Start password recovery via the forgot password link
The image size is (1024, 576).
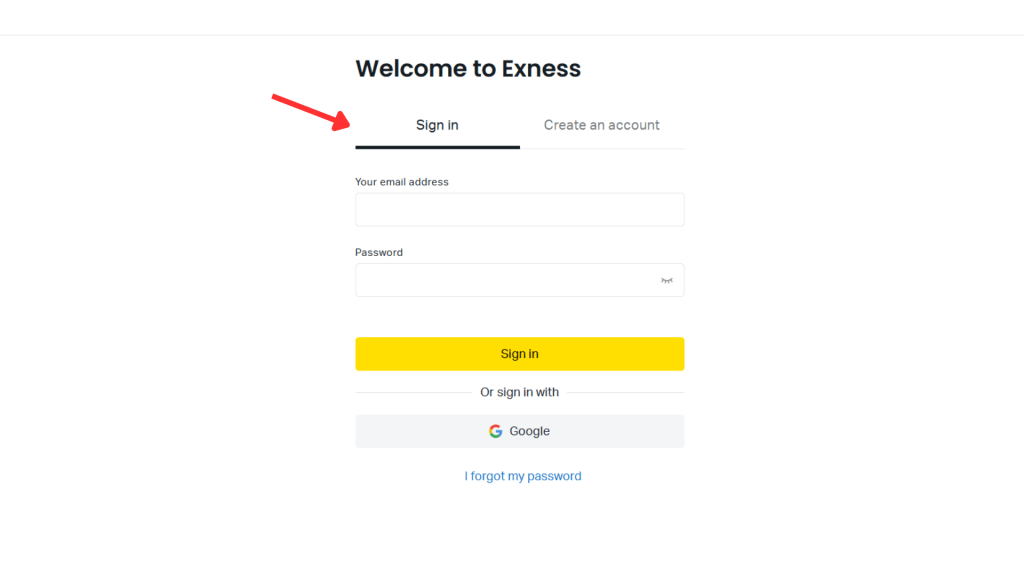coord(523,476)
